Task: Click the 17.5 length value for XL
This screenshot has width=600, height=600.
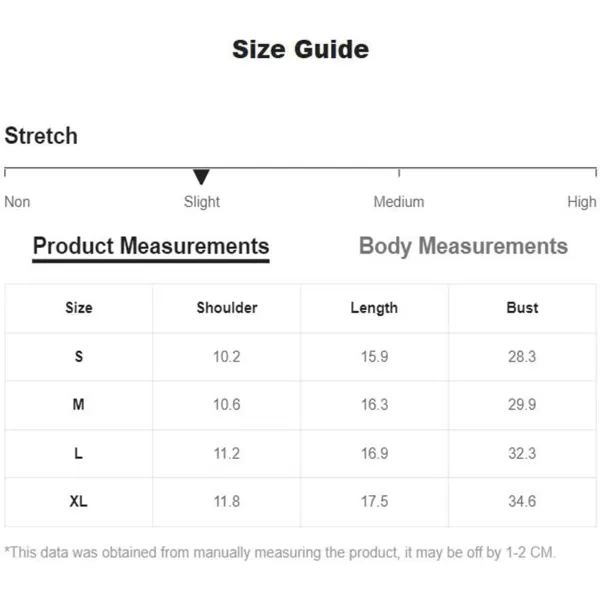Action: click(x=375, y=501)
